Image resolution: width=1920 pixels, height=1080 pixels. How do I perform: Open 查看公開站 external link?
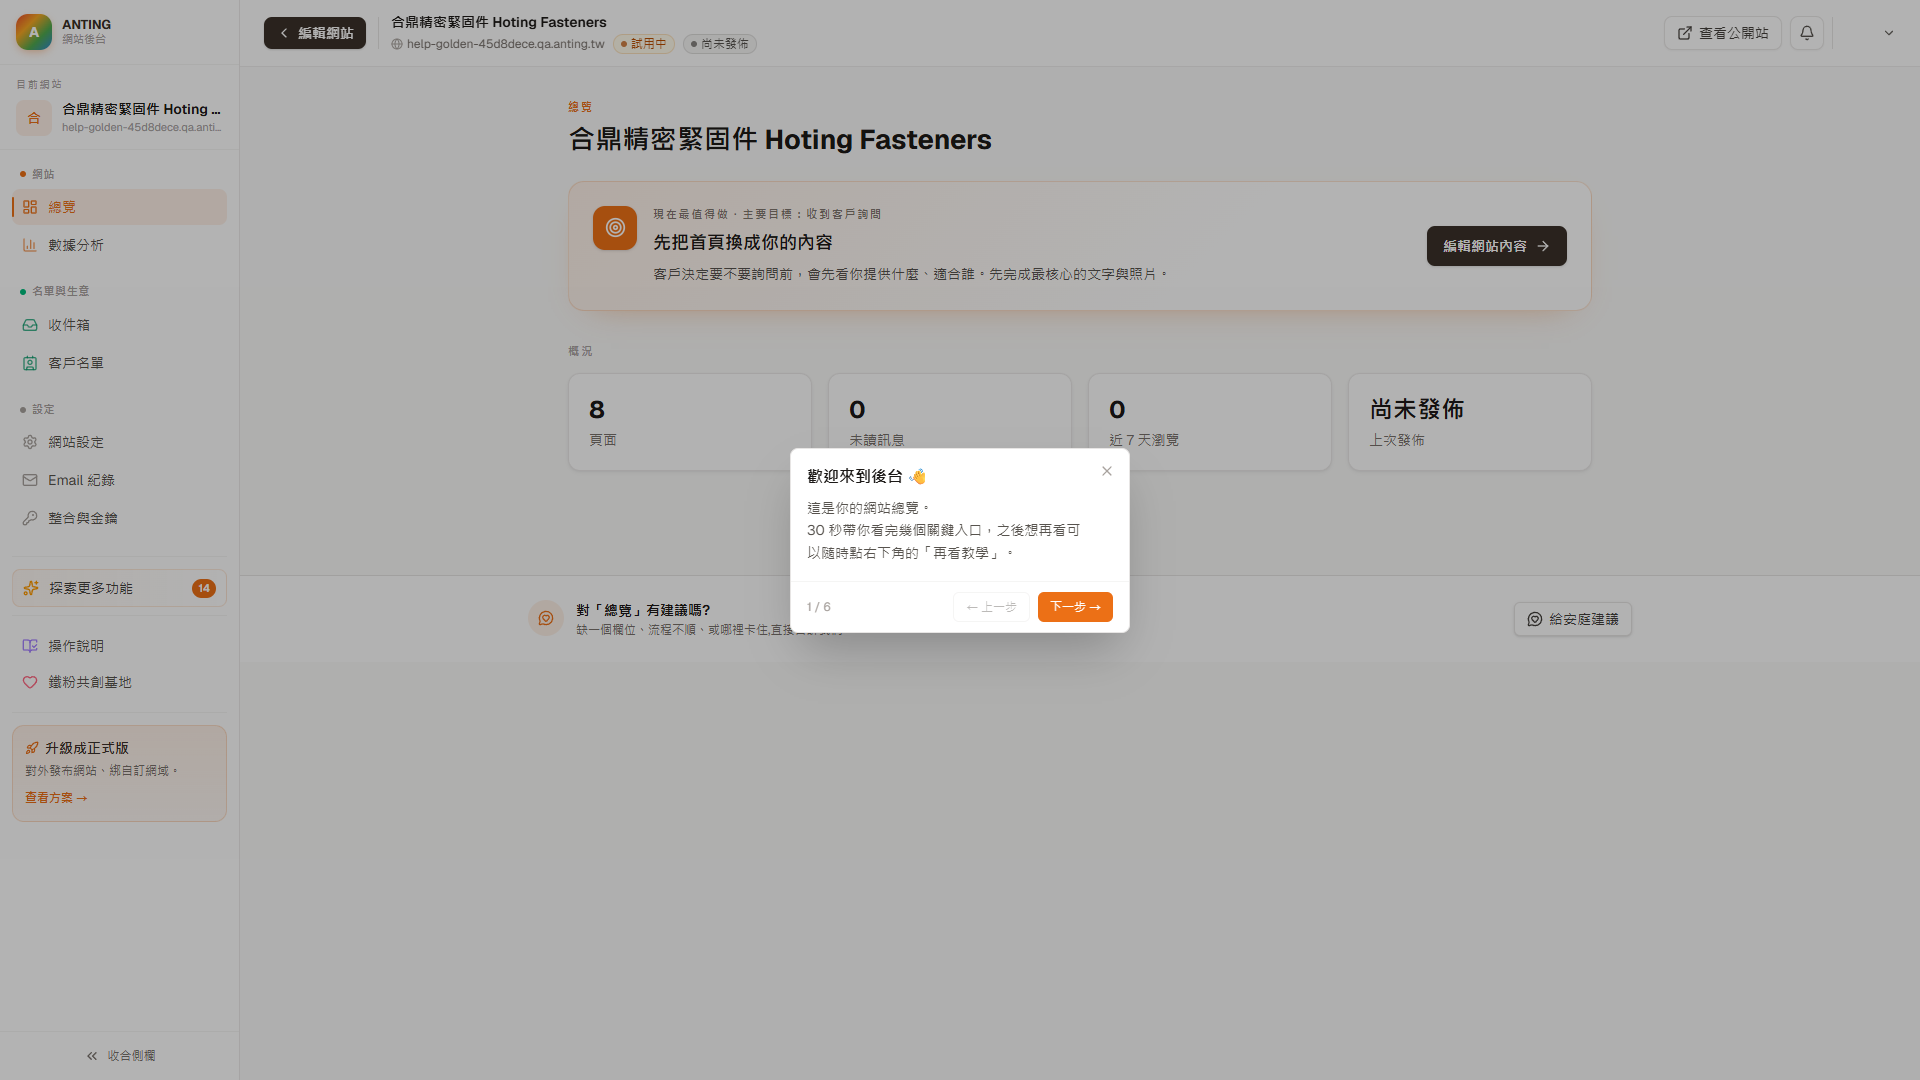point(1722,33)
